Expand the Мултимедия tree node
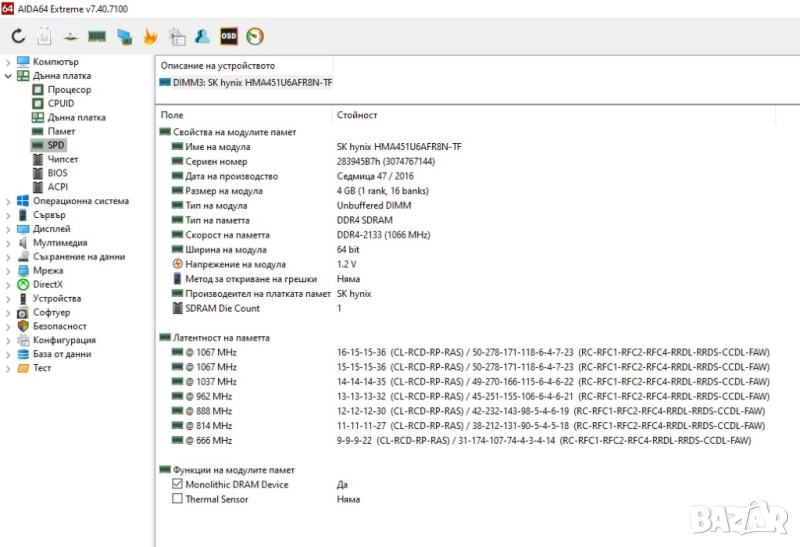Screen dimensions: 800x547 (x=8, y=243)
